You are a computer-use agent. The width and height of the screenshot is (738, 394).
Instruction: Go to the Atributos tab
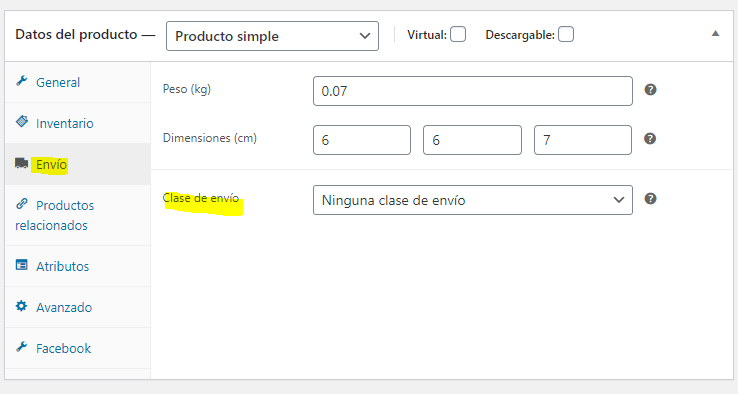click(x=78, y=266)
